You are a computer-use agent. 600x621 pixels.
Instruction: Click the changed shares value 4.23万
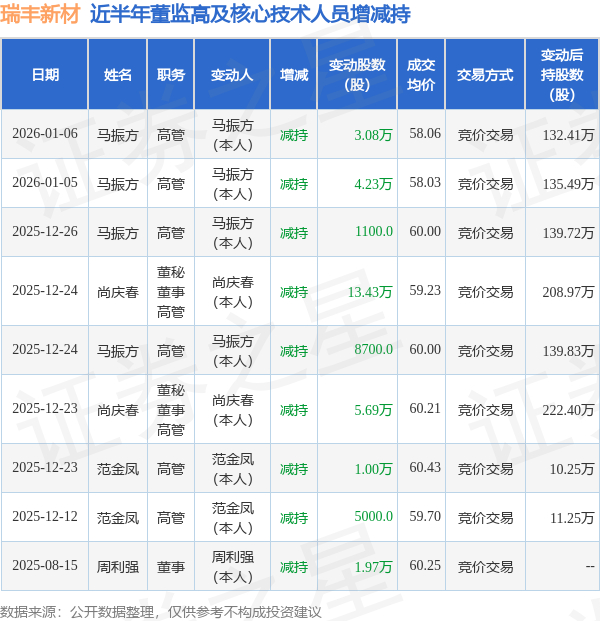click(373, 184)
